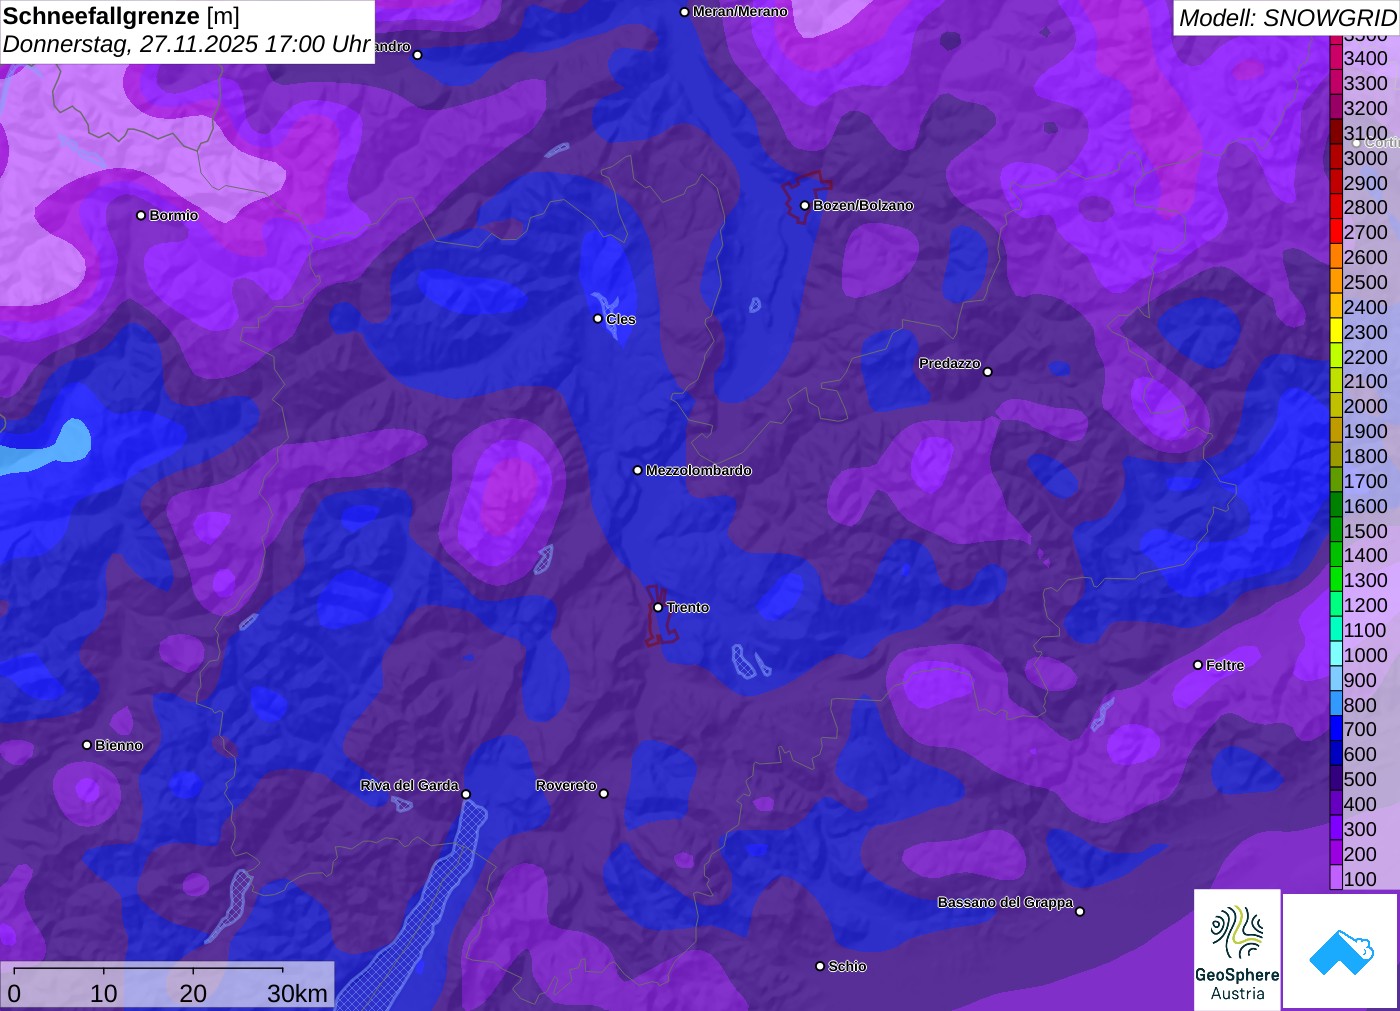Select the 3400 m legend color swatch
The image size is (1400, 1011).
click(x=1335, y=58)
